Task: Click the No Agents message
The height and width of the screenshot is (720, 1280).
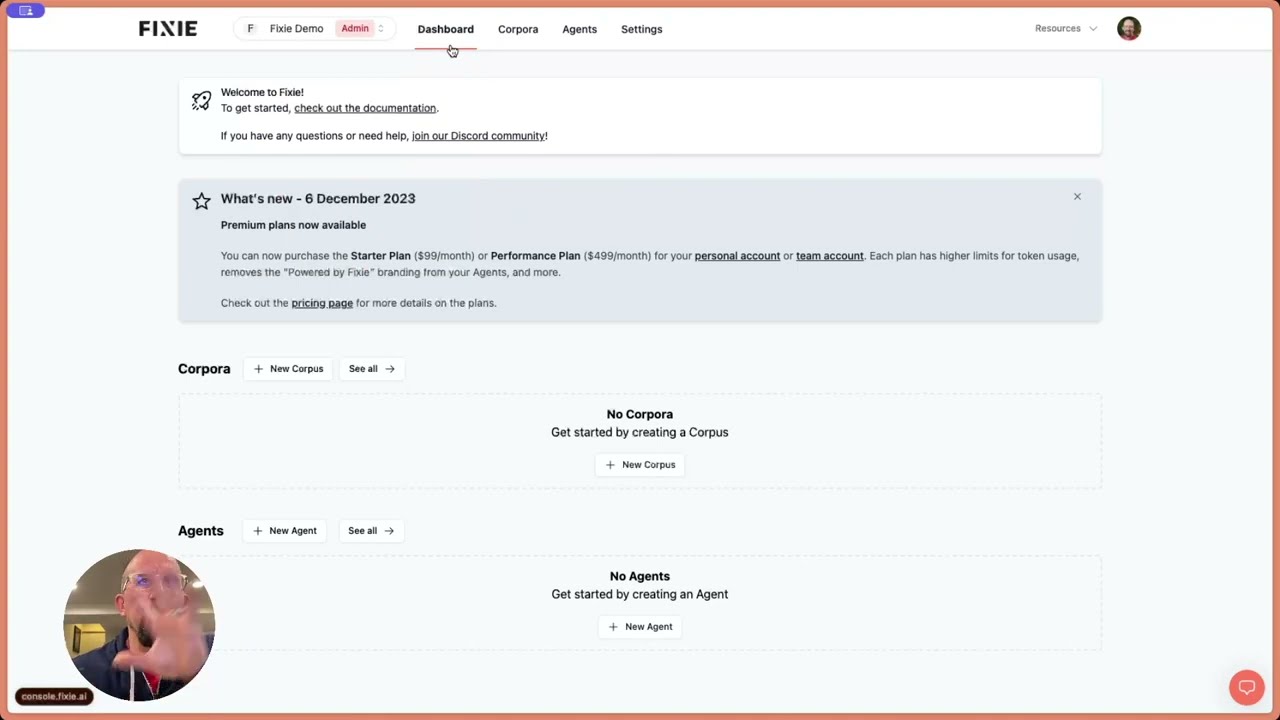Action: (x=640, y=576)
